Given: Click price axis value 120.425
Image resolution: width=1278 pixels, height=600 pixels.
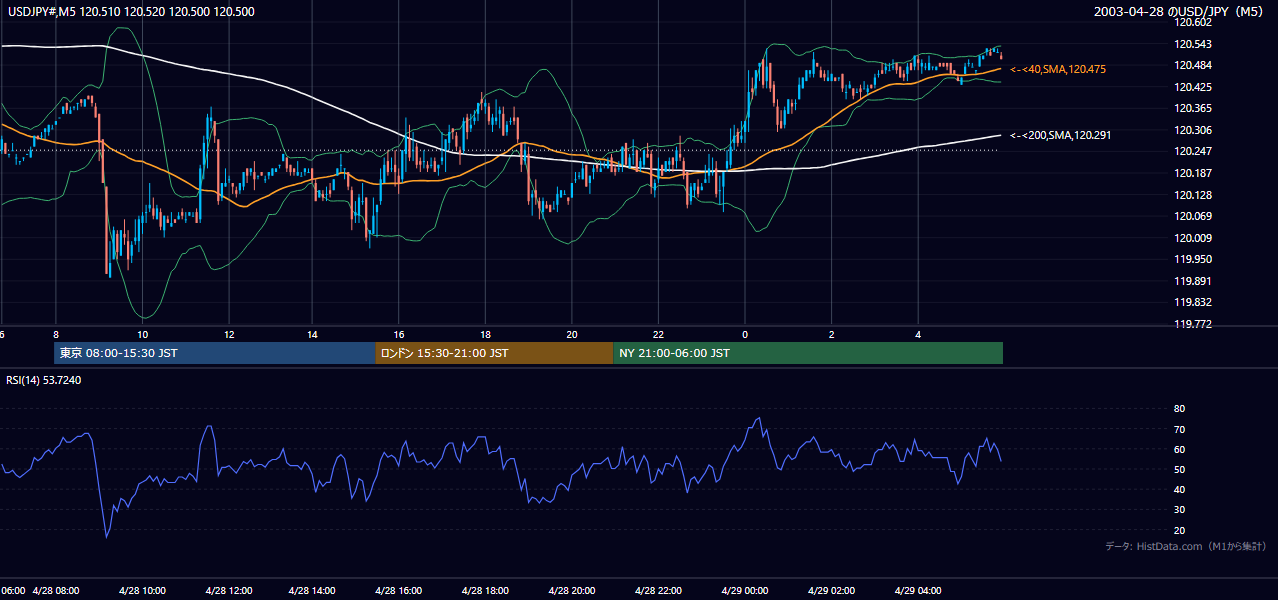Looking at the screenshot, I should pos(1192,87).
